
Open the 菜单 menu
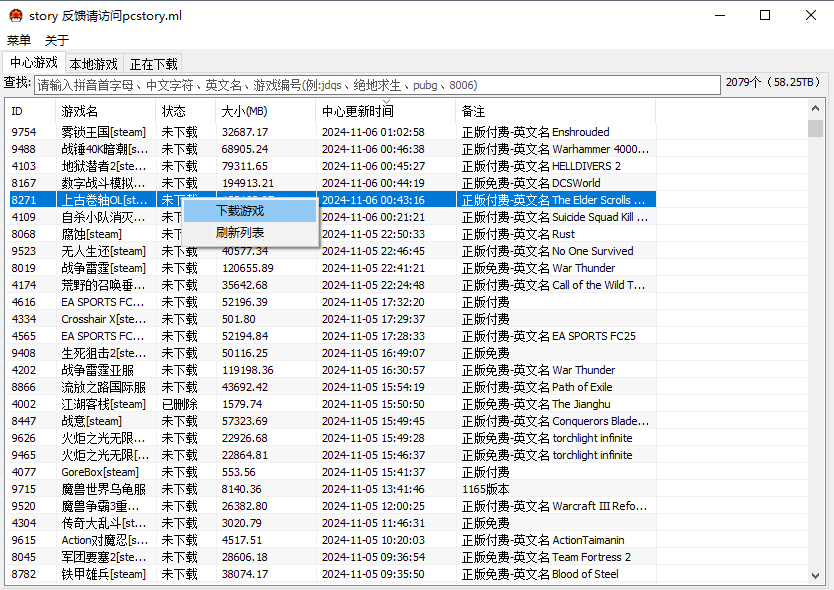pos(19,40)
